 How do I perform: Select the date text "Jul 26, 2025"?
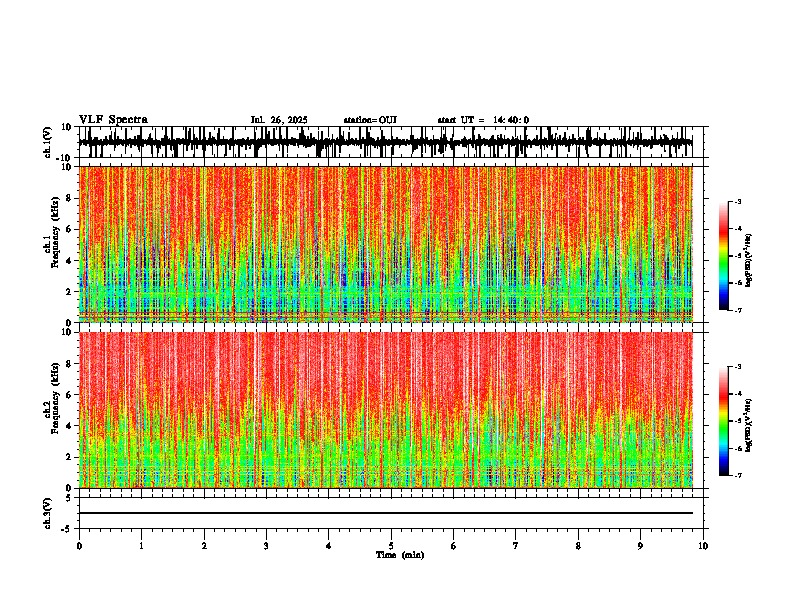tap(279, 120)
